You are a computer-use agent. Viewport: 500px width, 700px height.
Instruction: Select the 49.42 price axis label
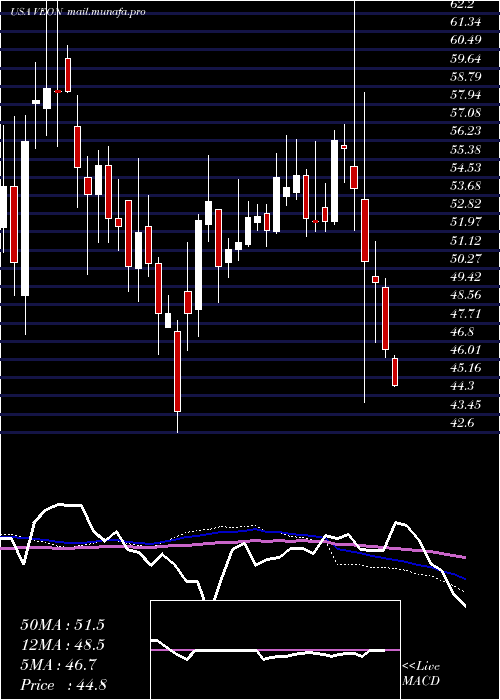click(466, 277)
